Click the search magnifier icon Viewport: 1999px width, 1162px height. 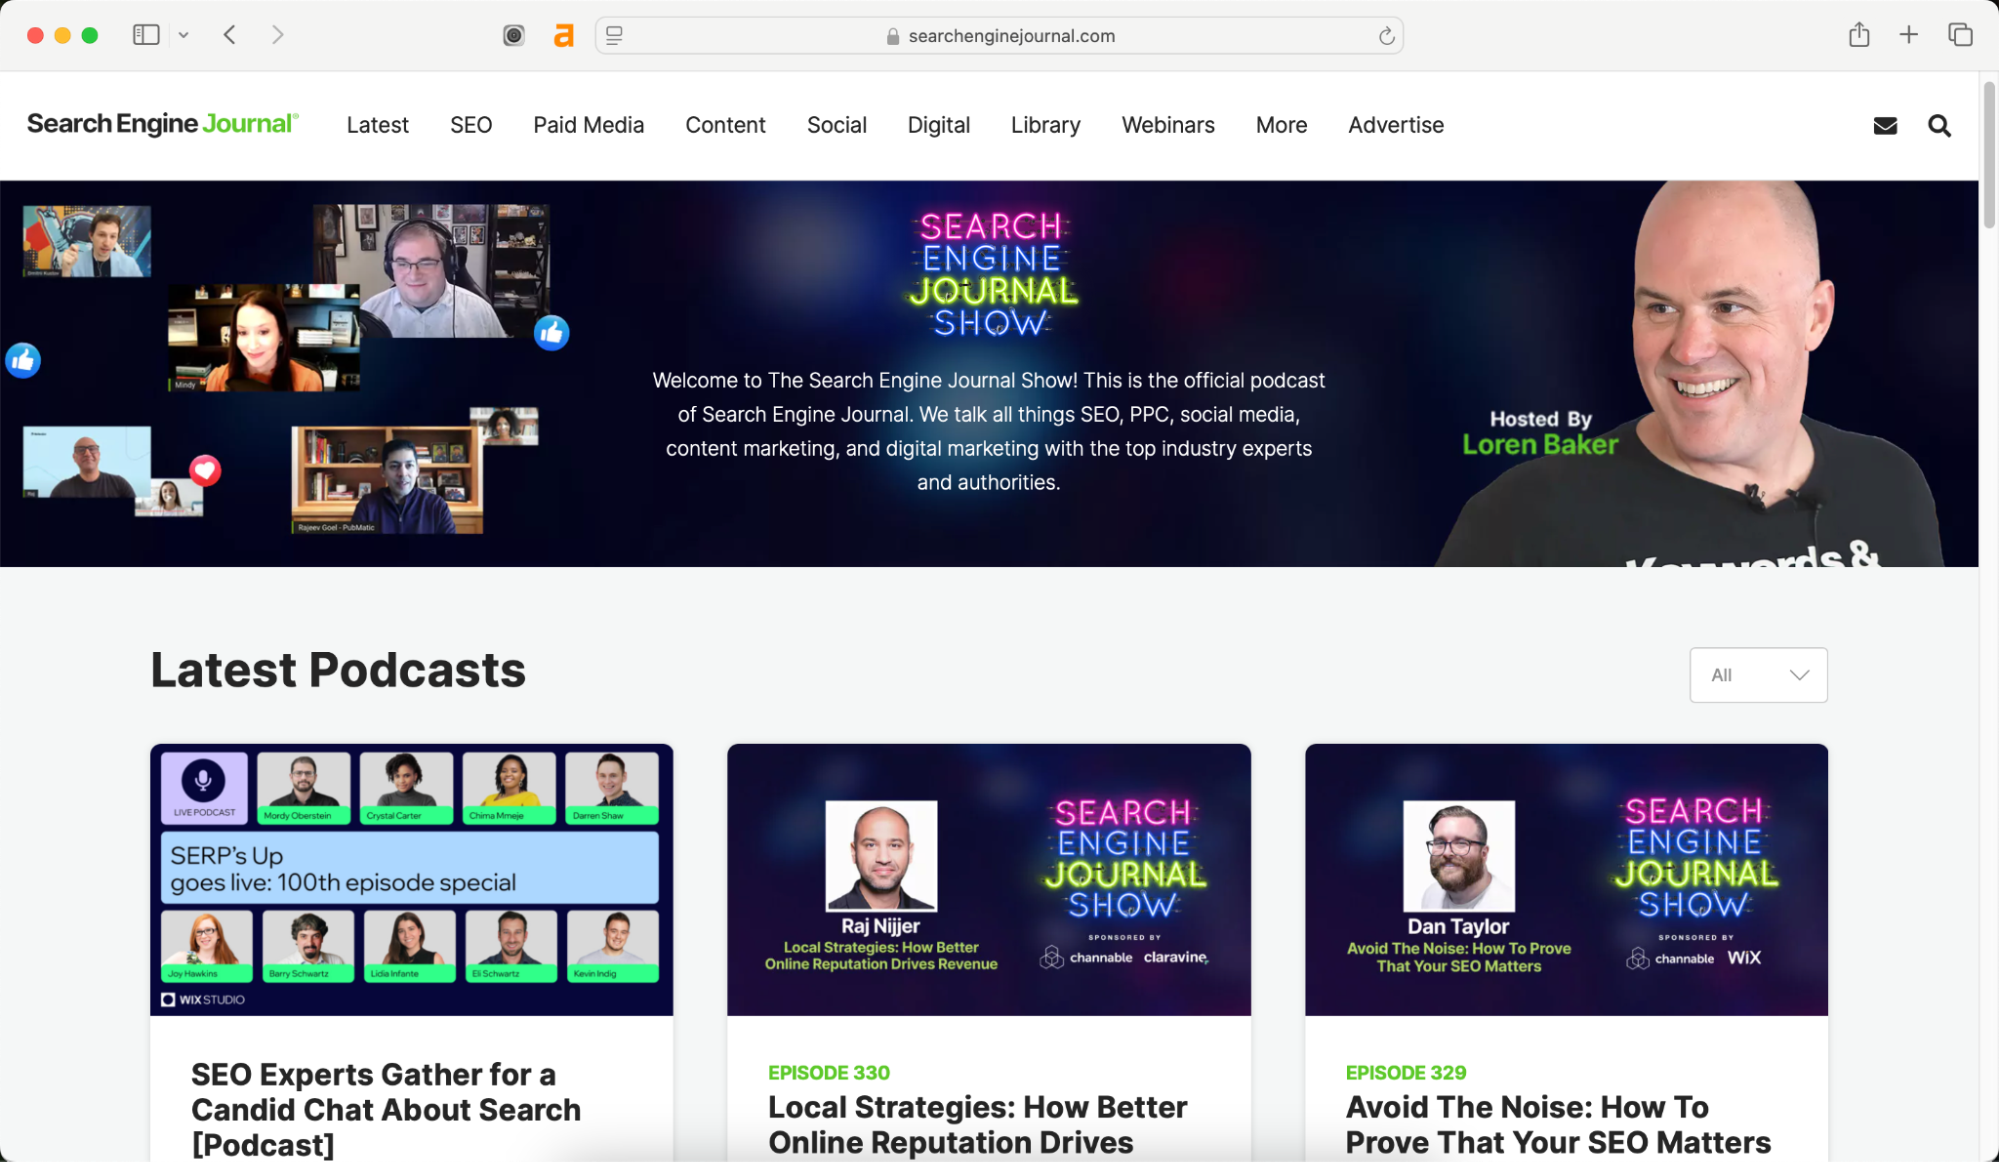[1939, 125]
